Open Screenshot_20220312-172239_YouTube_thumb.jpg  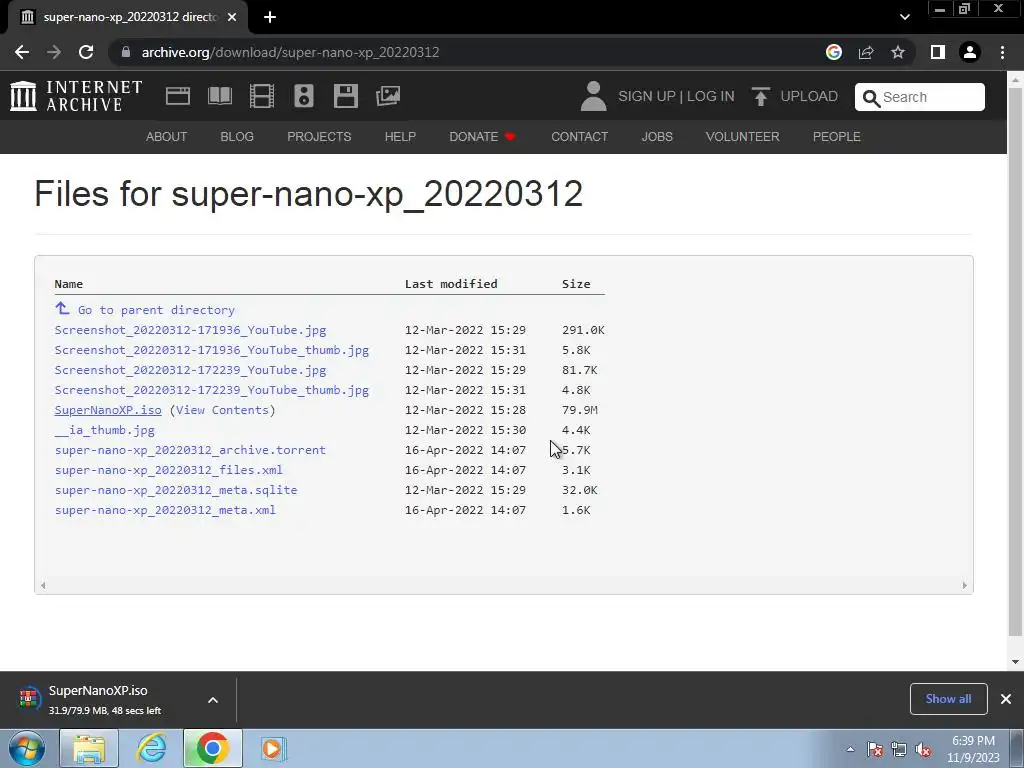click(x=212, y=390)
